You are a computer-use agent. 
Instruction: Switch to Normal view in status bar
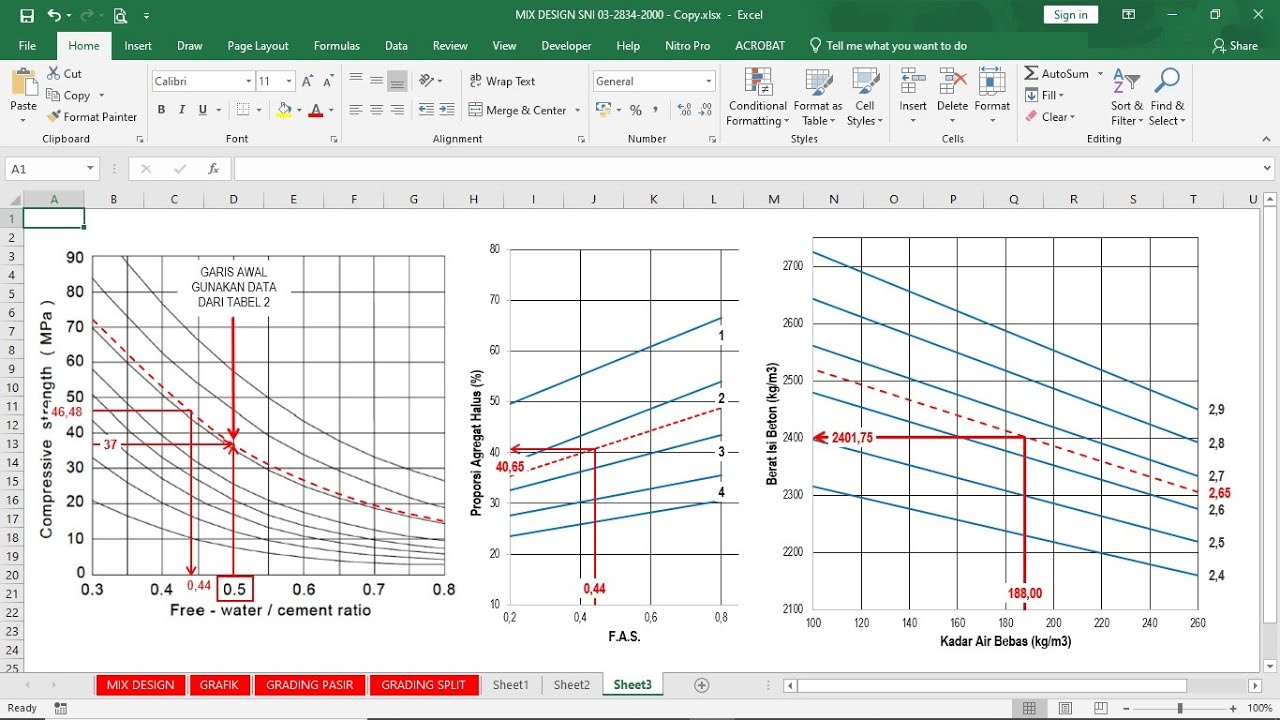coord(1029,708)
